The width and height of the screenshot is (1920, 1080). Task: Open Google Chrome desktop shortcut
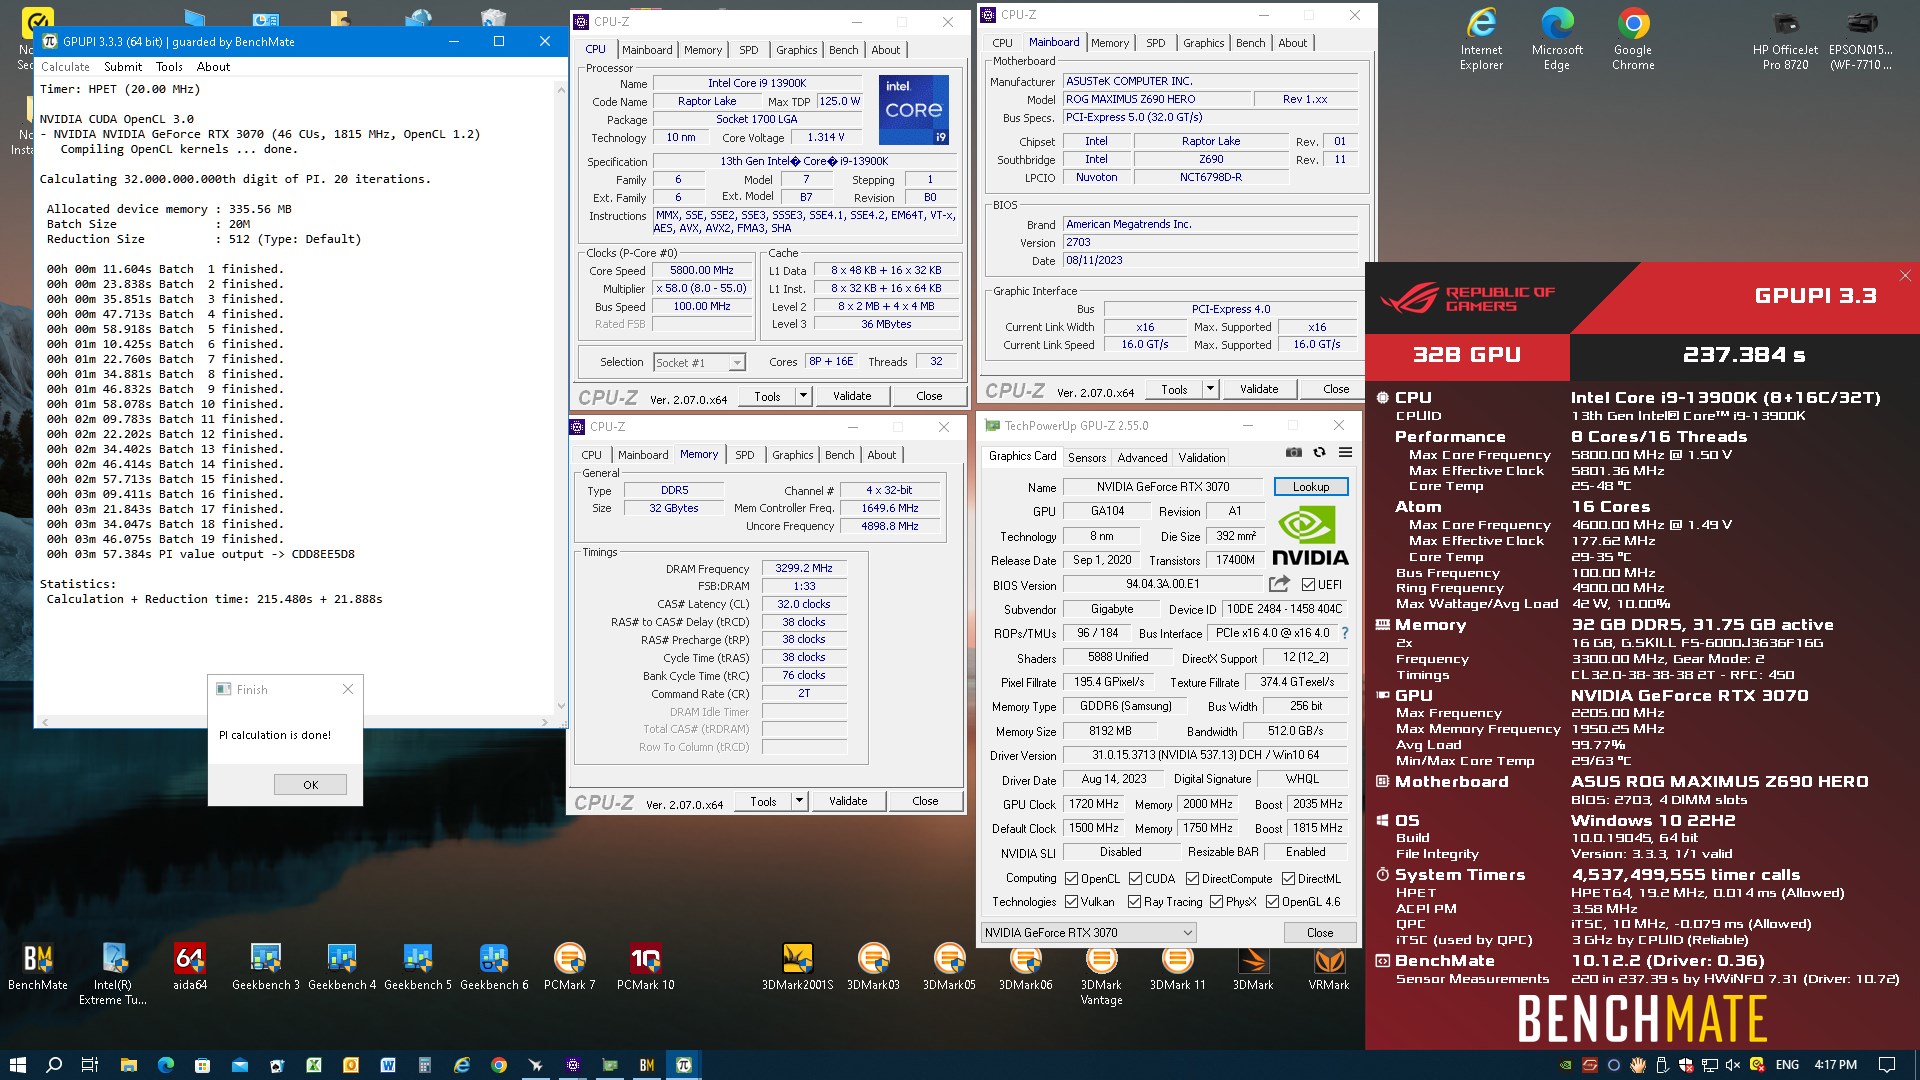[x=1633, y=39]
